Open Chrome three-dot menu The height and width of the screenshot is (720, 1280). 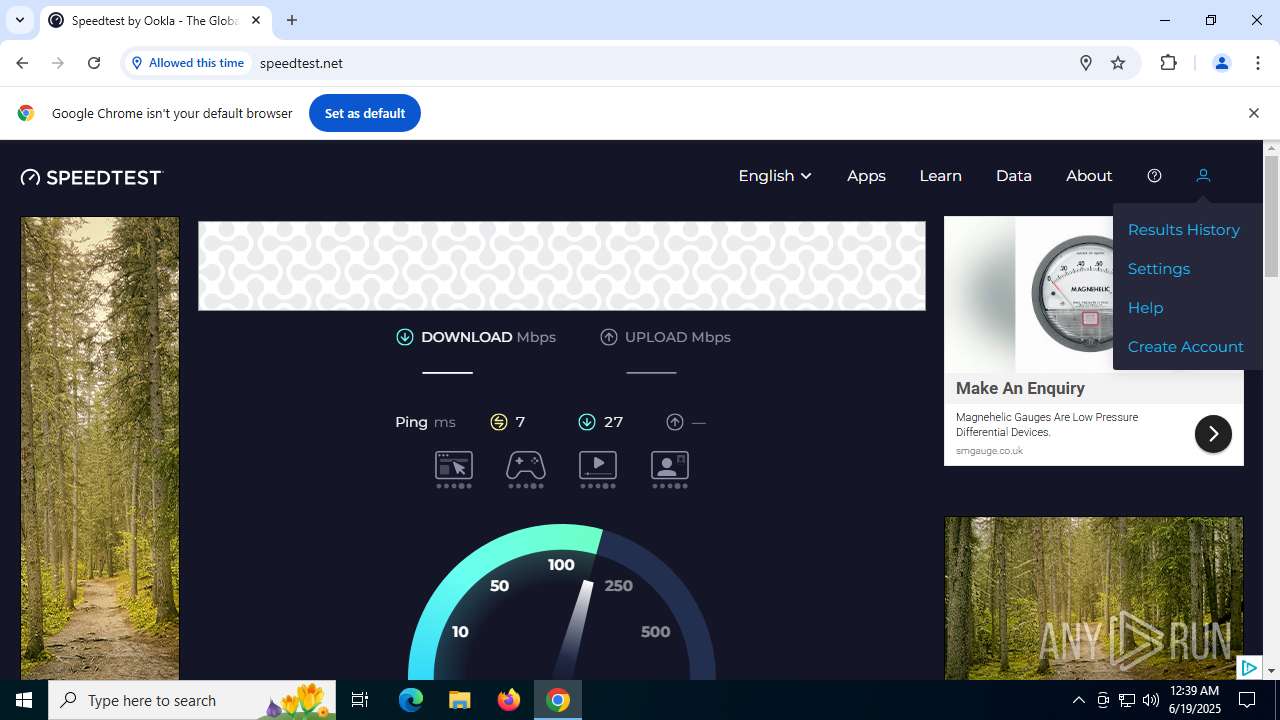[1258, 63]
